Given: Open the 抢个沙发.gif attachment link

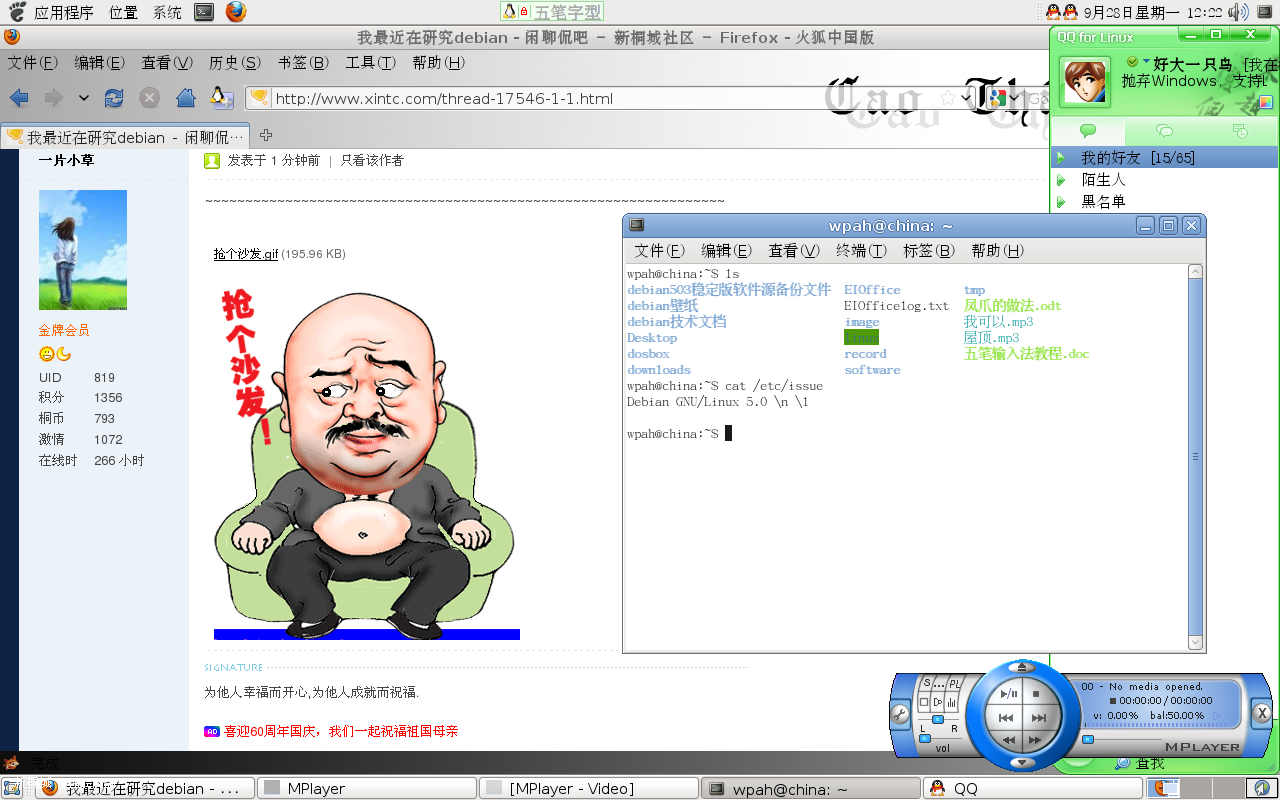Looking at the screenshot, I should click(x=244, y=254).
